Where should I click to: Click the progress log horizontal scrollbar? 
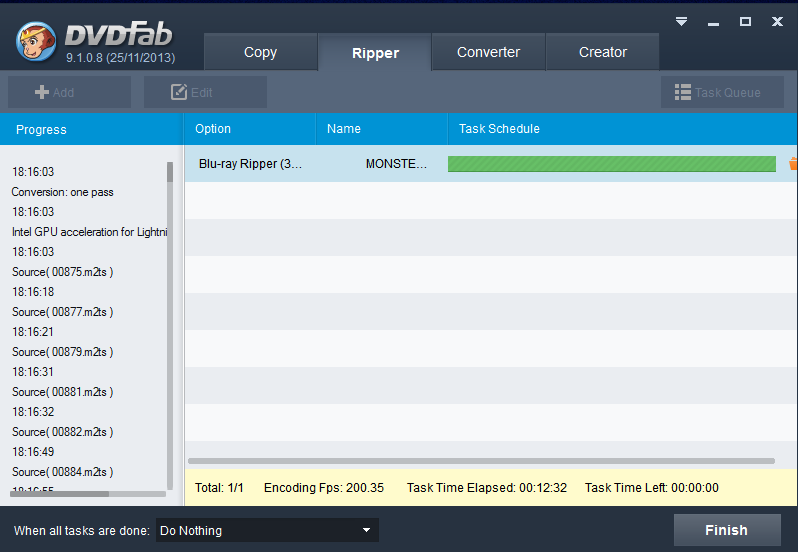tap(88, 494)
